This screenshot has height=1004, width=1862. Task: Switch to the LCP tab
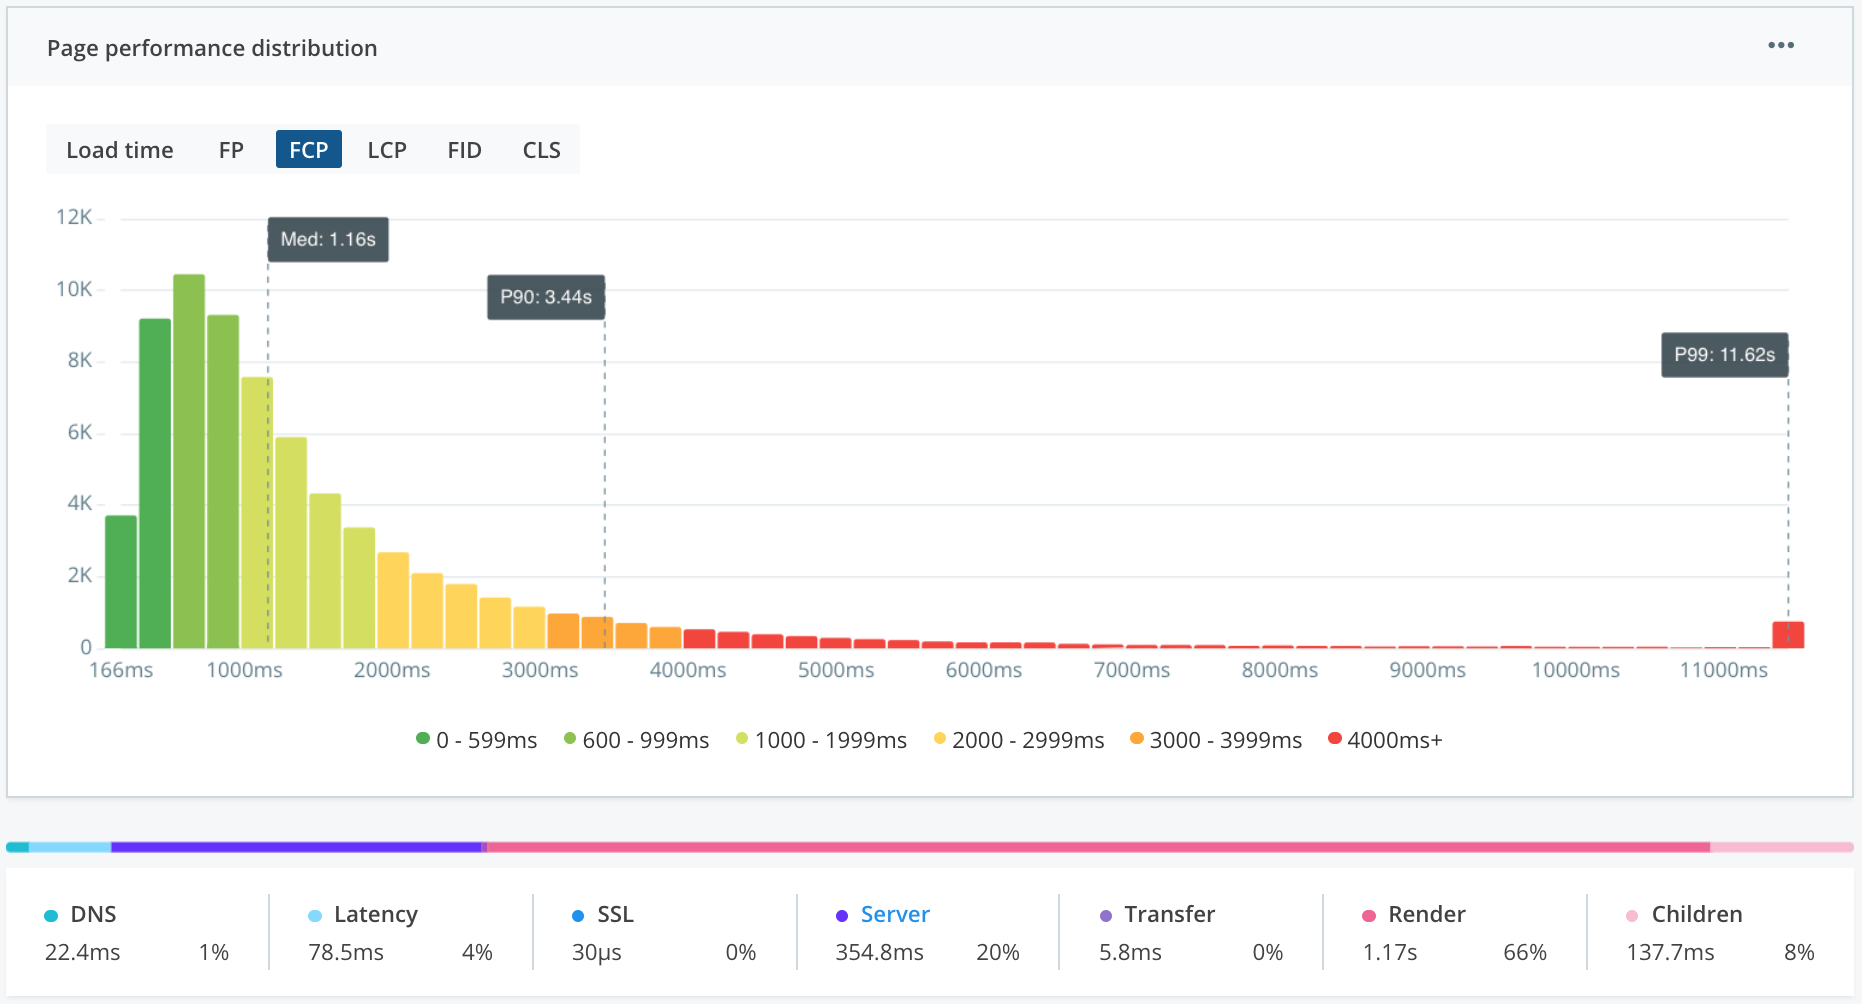tap(386, 149)
